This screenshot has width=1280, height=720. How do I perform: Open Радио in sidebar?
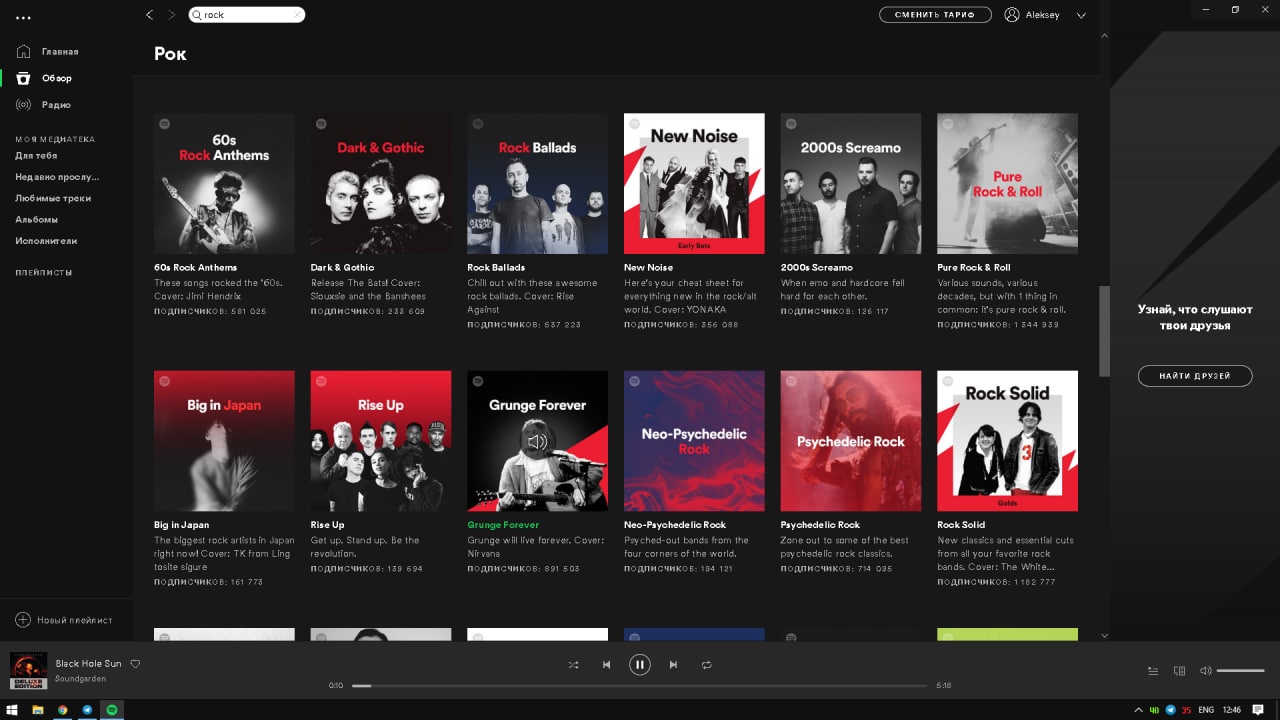(56, 105)
